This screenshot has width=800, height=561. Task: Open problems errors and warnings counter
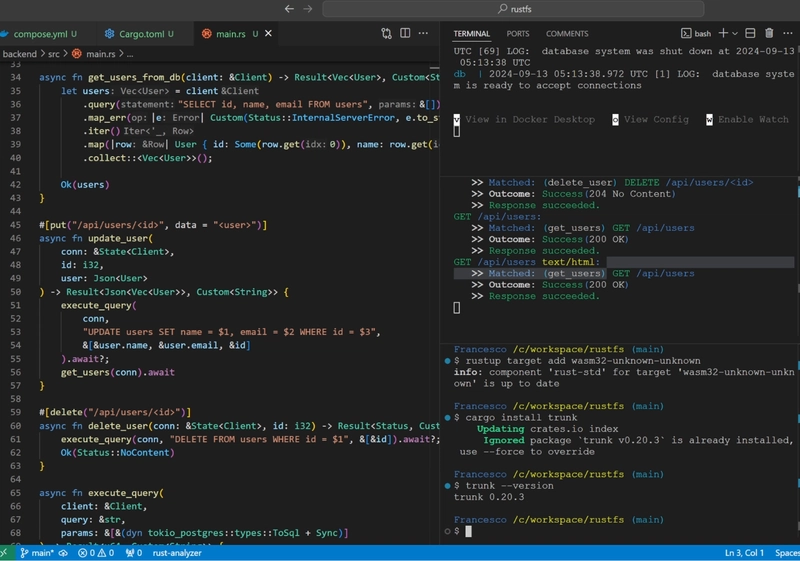96,553
